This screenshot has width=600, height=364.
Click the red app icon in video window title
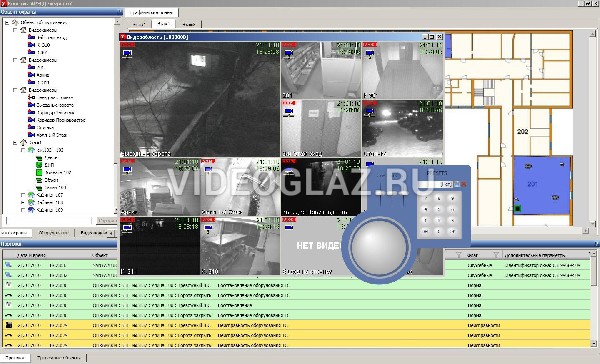coord(123,37)
